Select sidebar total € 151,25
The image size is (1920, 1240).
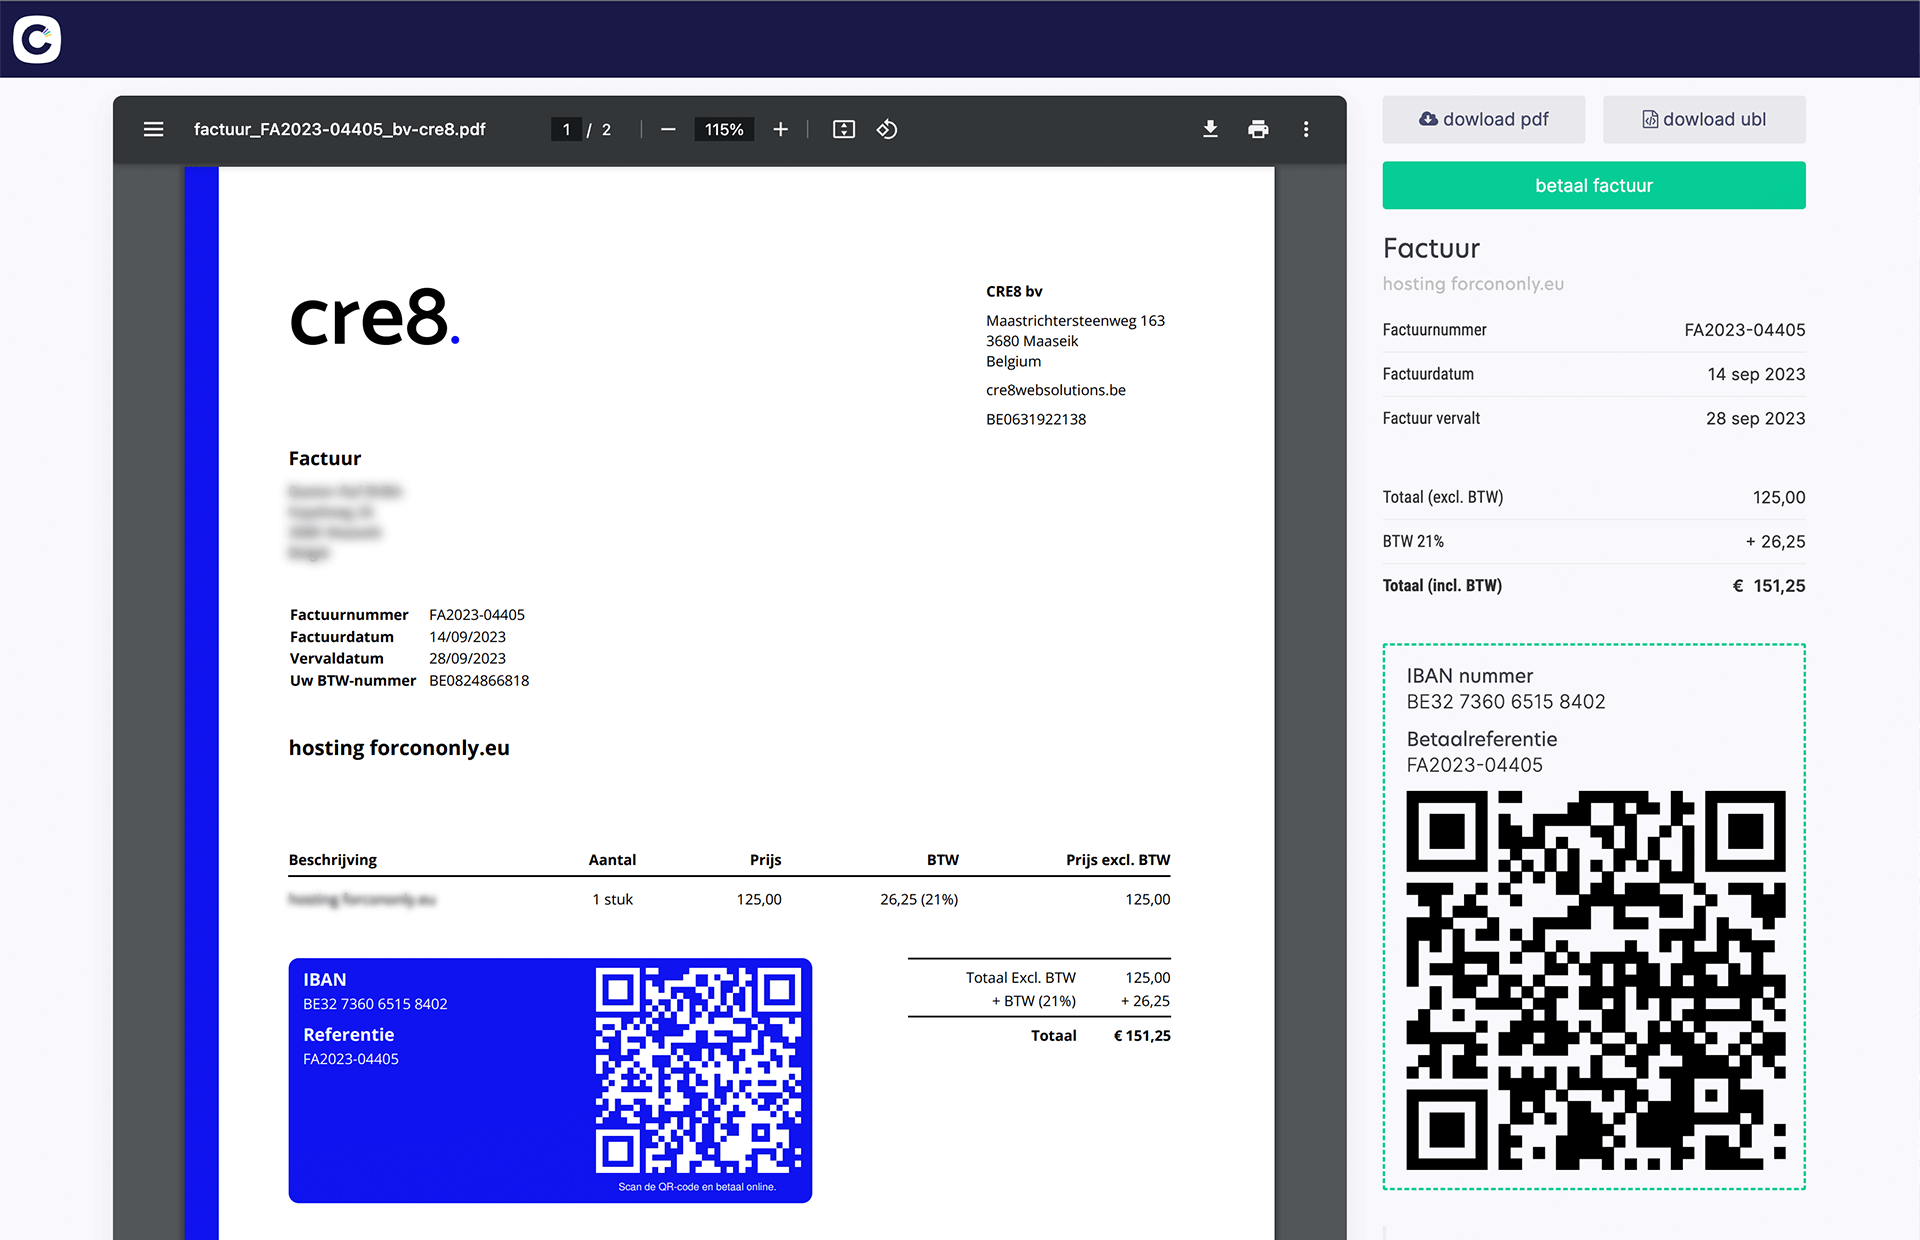click(1769, 586)
